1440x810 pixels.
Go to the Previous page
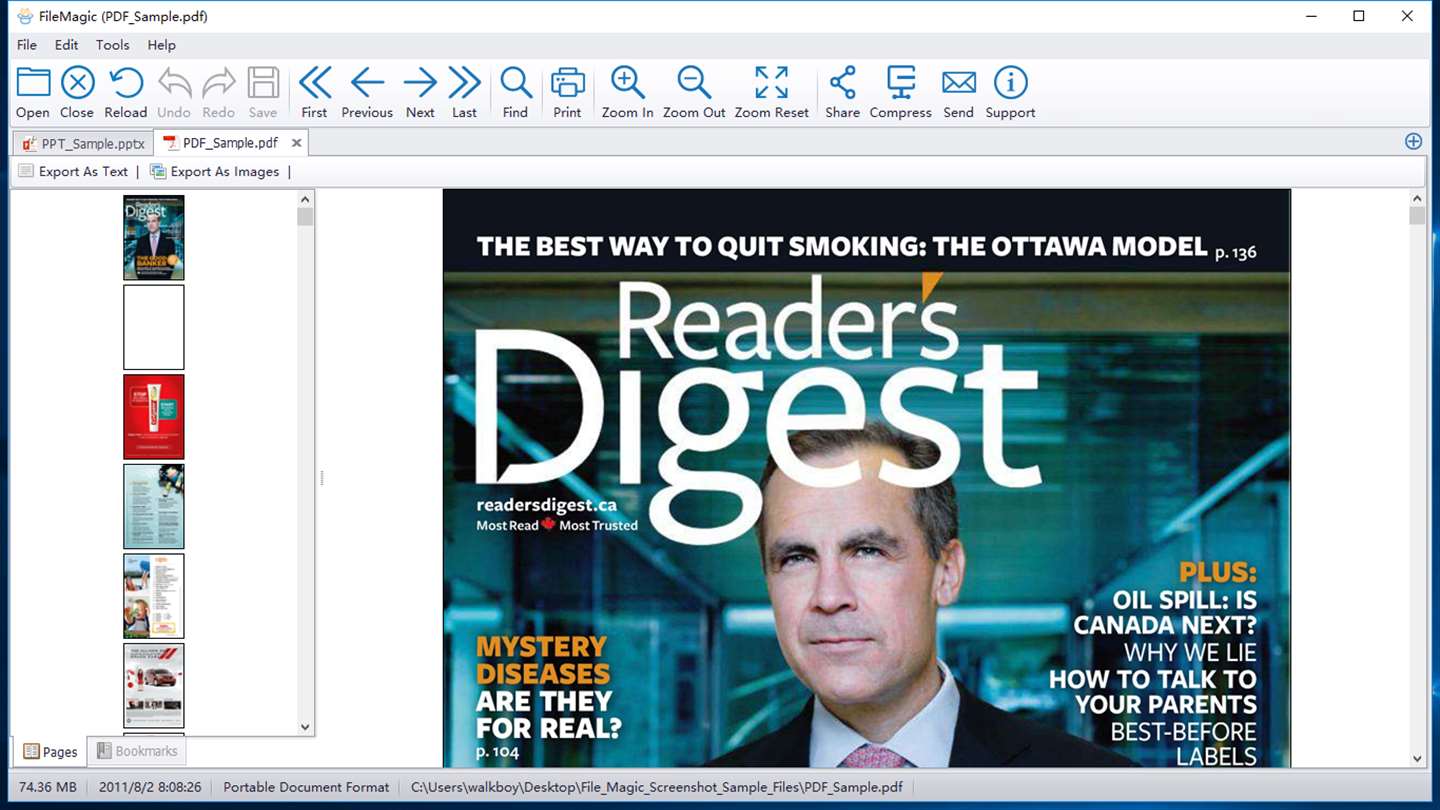coord(367,92)
